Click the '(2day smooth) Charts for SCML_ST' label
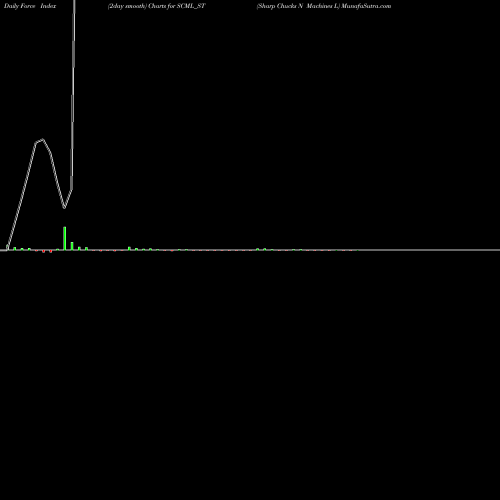Image resolution: width=500 pixels, height=500 pixels. pyautogui.click(x=157, y=6)
